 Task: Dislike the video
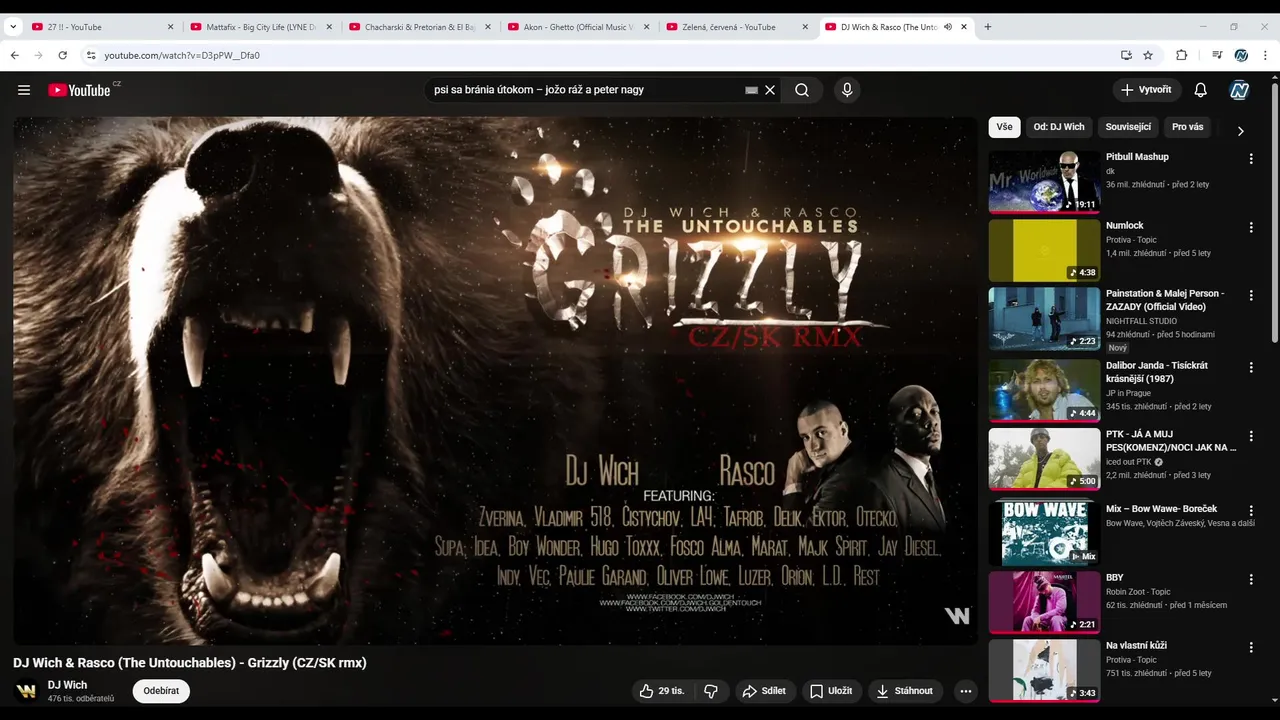(711, 691)
